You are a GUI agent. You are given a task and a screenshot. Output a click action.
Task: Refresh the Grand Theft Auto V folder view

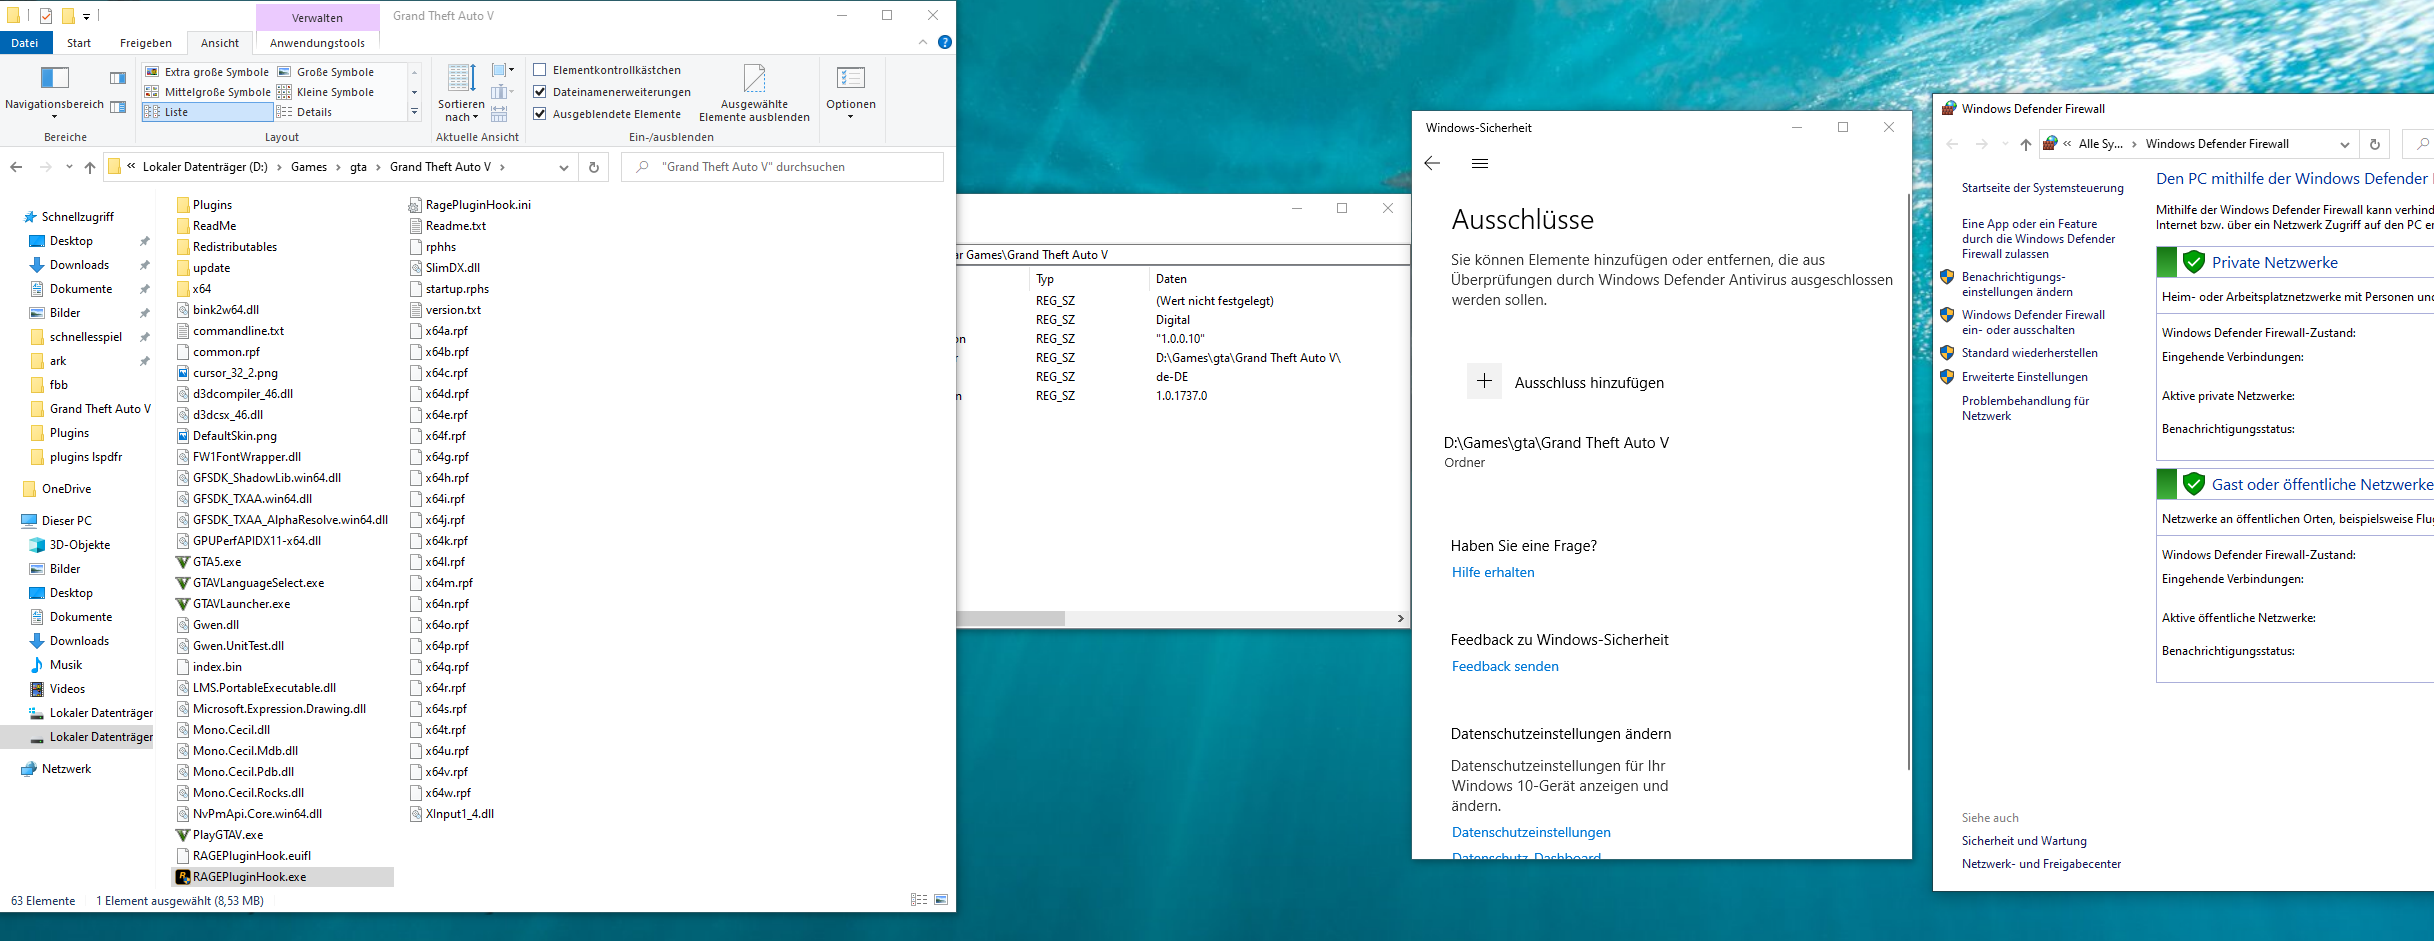pyautogui.click(x=594, y=167)
